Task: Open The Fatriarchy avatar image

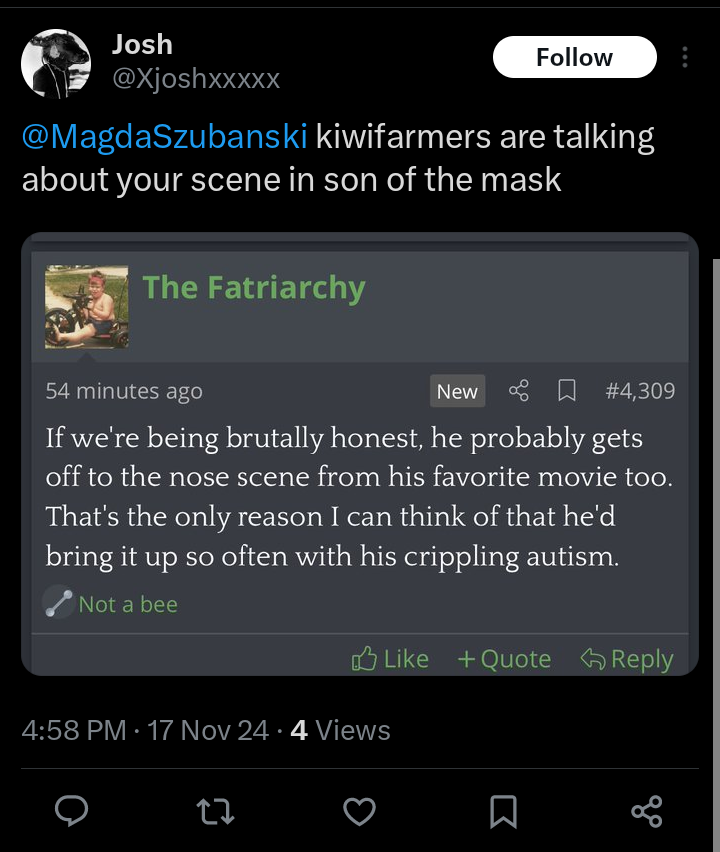Action: point(87,306)
